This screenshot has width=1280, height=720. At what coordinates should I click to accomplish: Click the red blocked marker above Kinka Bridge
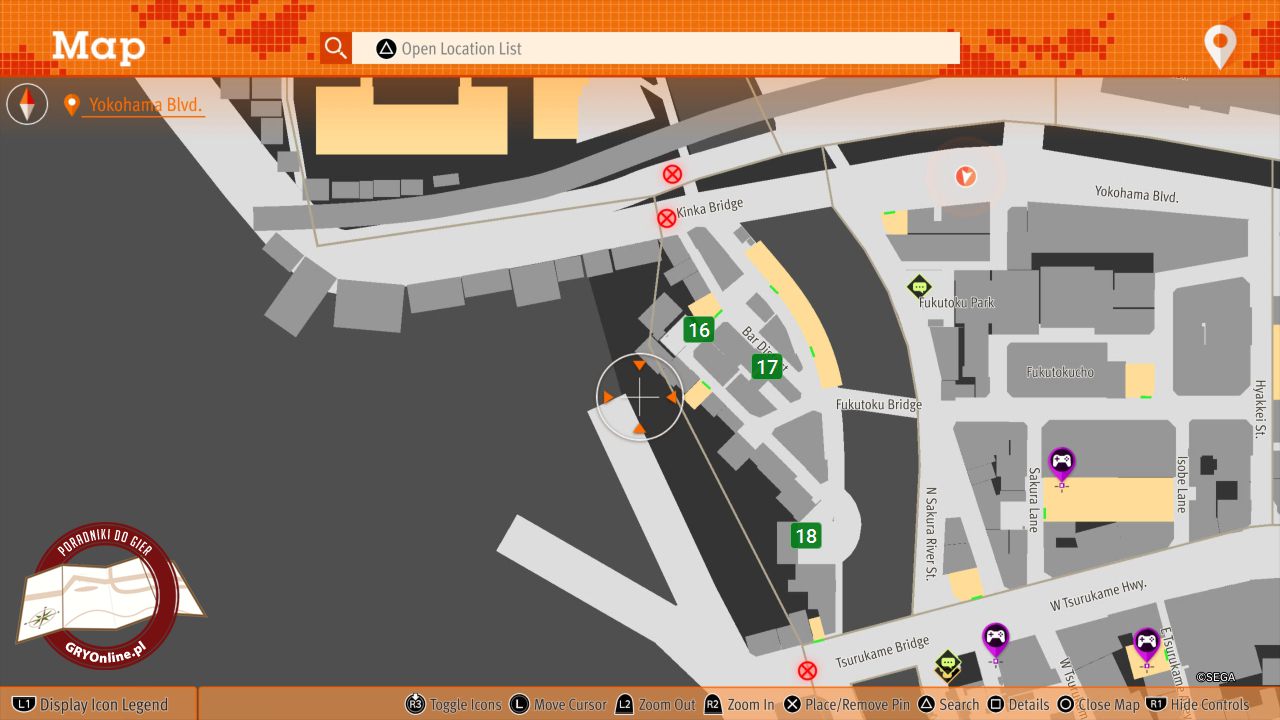pos(672,174)
